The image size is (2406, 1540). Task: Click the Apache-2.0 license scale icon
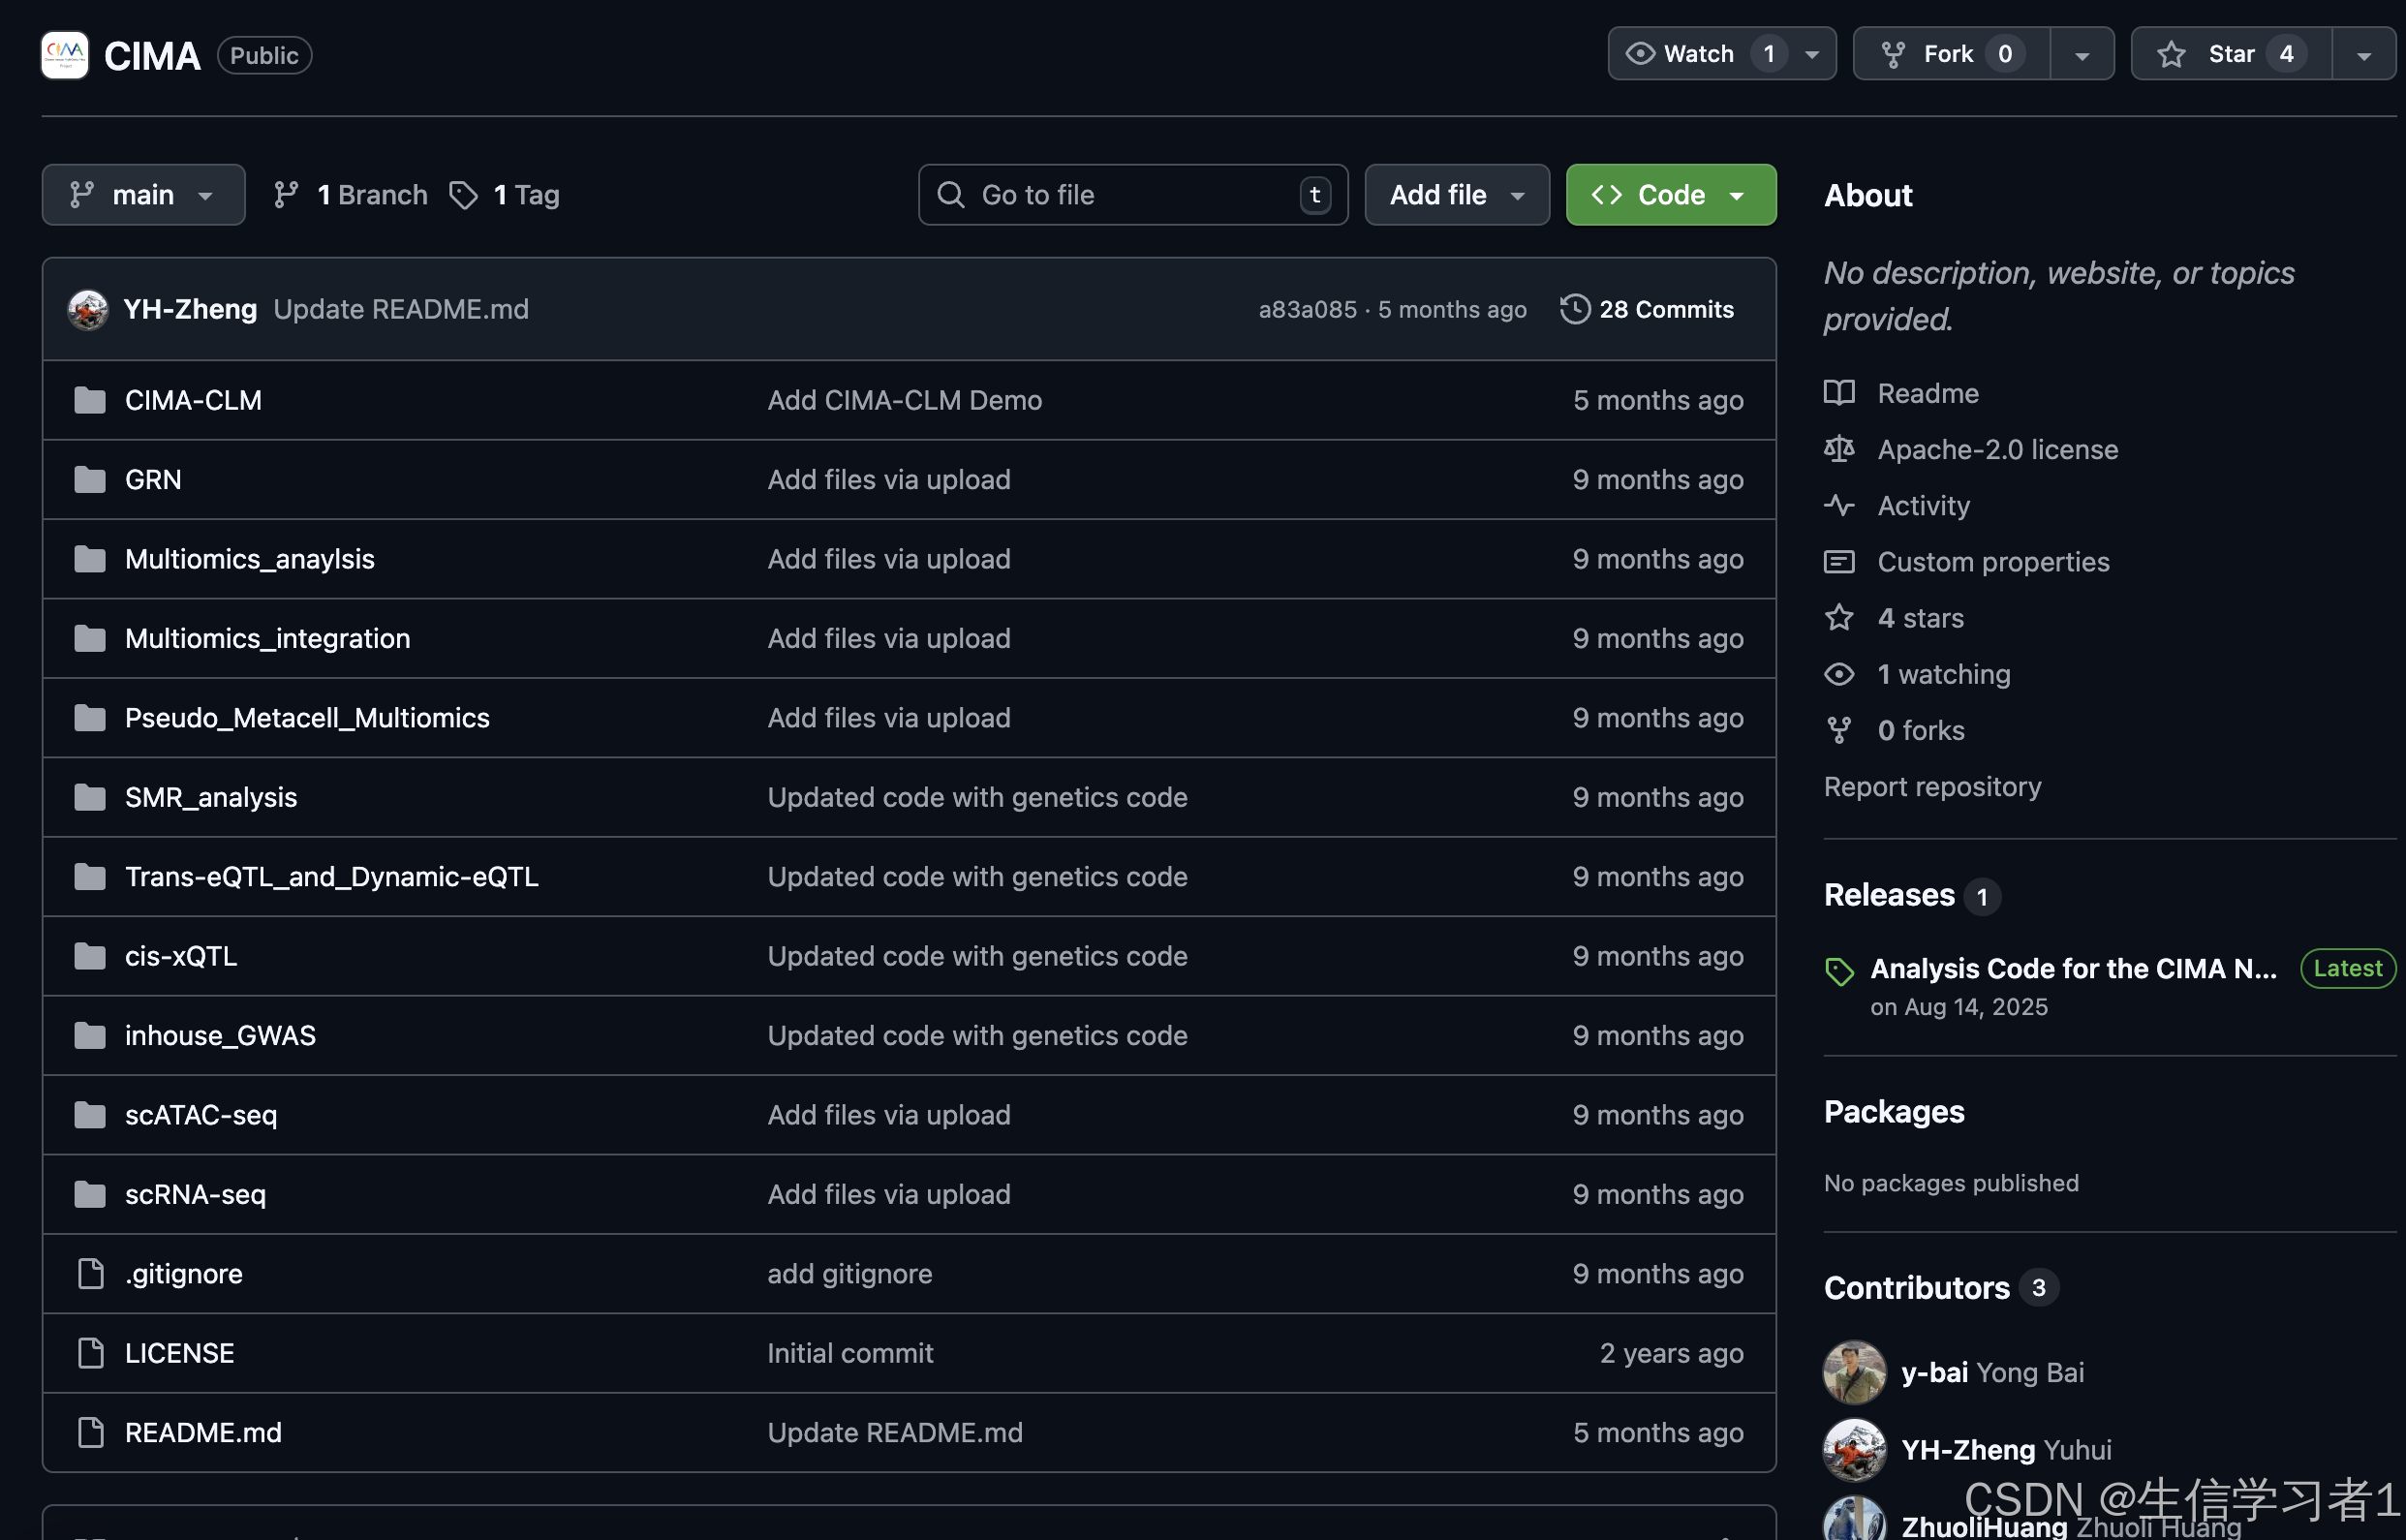(x=1838, y=449)
